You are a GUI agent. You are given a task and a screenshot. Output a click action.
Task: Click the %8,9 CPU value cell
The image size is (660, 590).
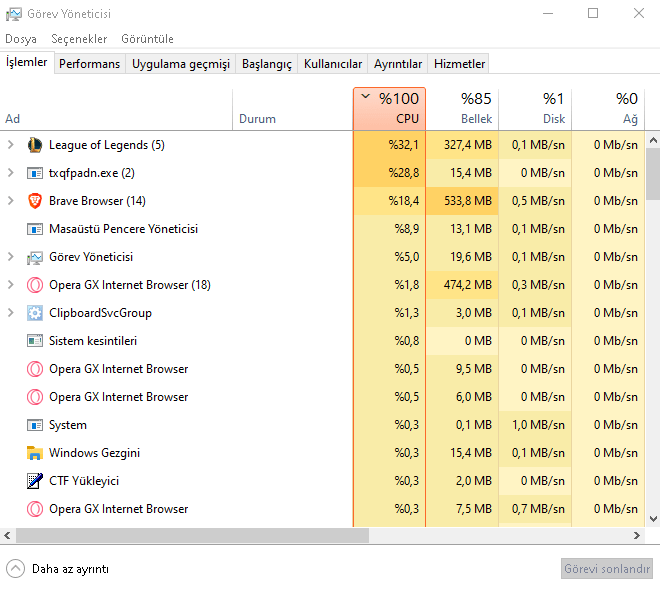[389, 229]
